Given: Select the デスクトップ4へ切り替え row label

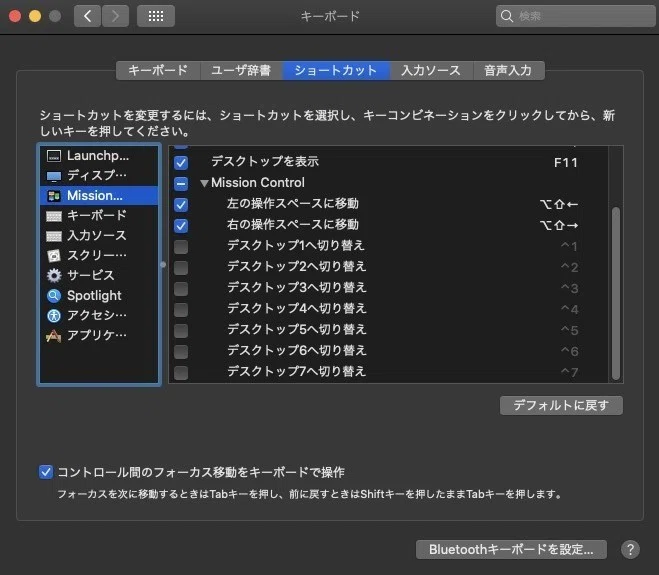Looking at the screenshot, I should (297, 309).
